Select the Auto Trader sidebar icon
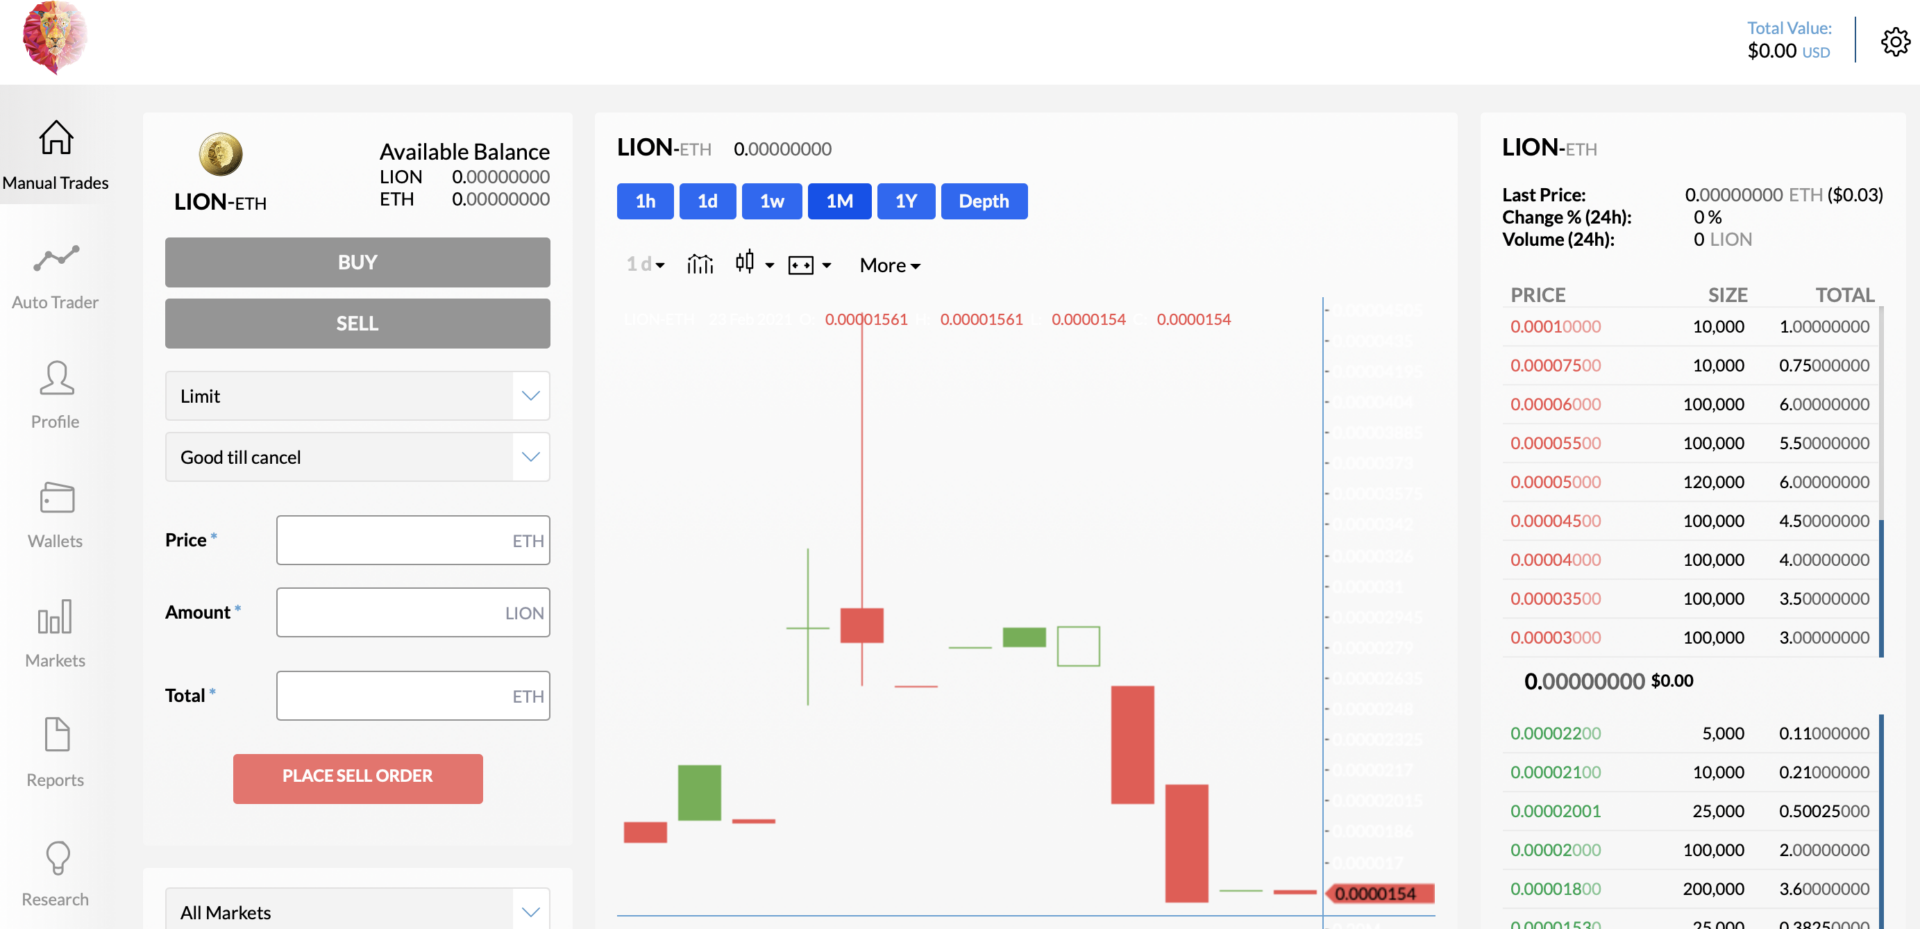Screen dimensions: 1920x929 56,275
